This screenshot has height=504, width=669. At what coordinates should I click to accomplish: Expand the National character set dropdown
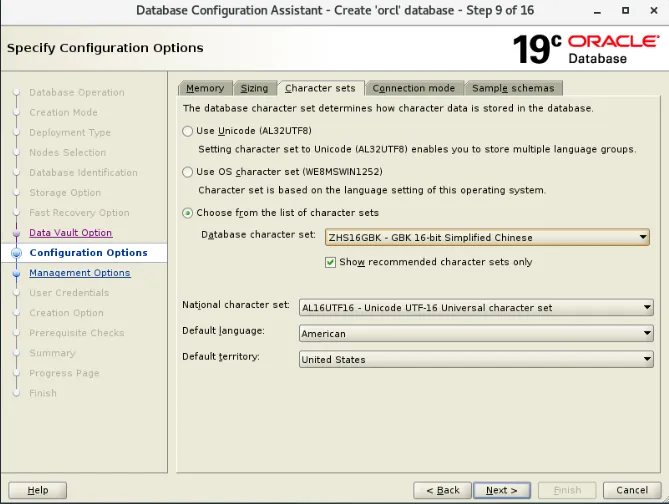coord(476,308)
